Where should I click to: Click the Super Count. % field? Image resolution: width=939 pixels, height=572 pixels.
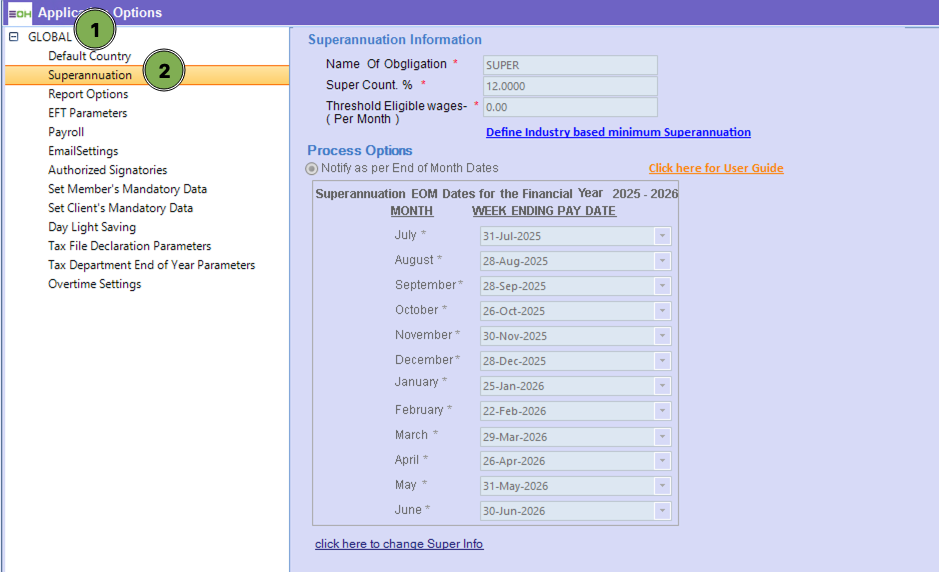click(x=569, y=86)
